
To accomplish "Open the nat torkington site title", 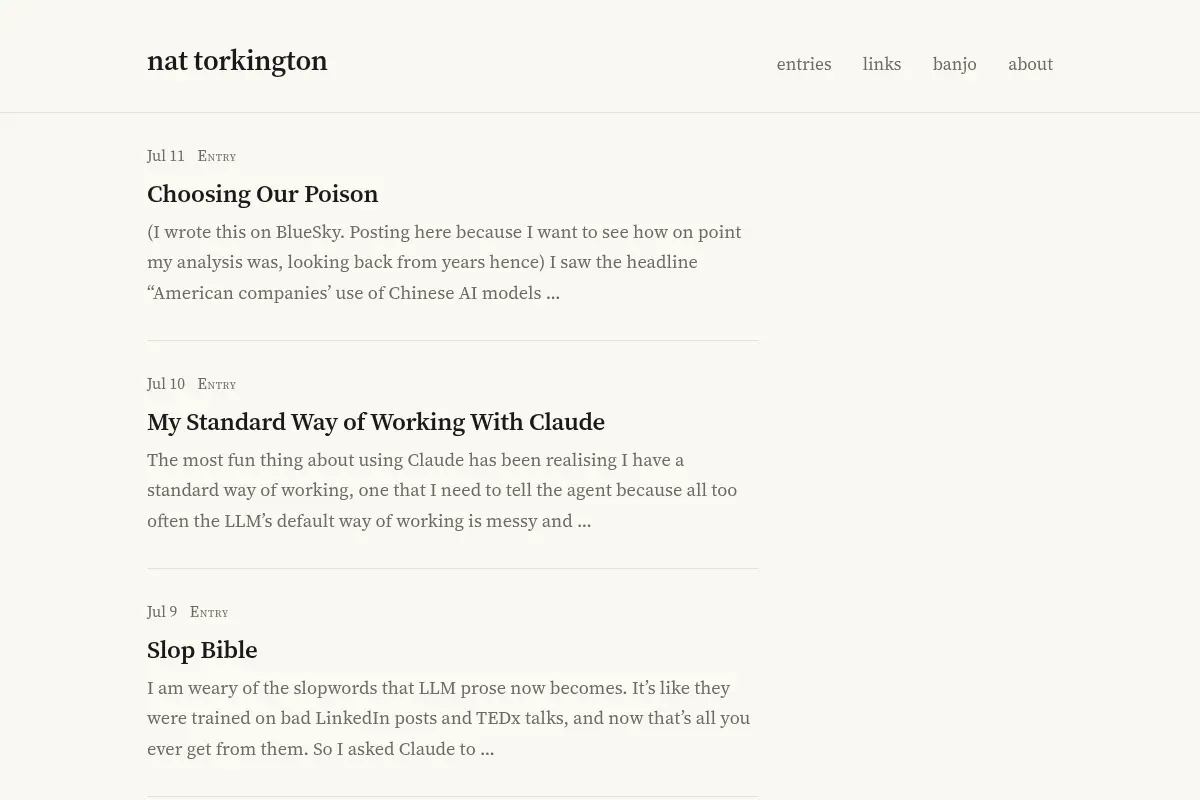I will [x=237, y=61].
